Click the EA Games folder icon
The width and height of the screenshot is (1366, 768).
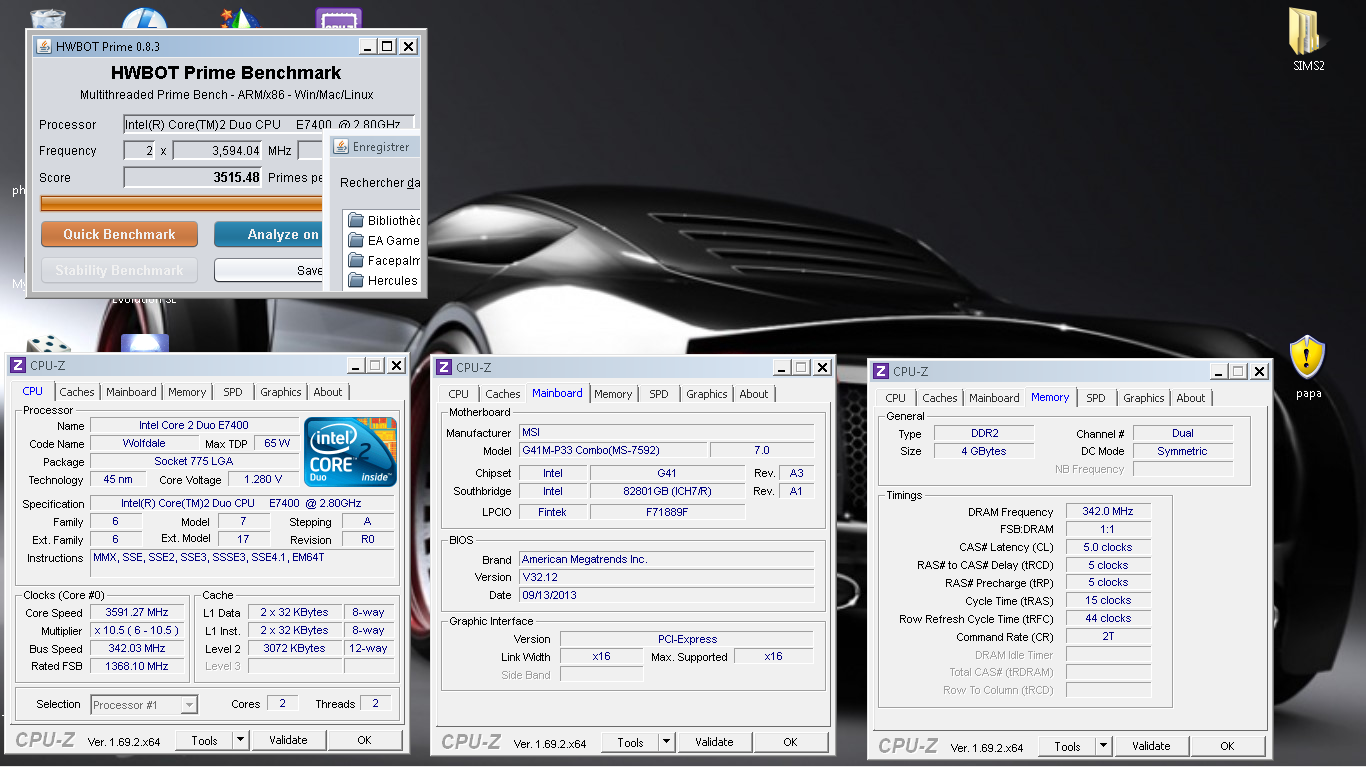pos(356,240)
